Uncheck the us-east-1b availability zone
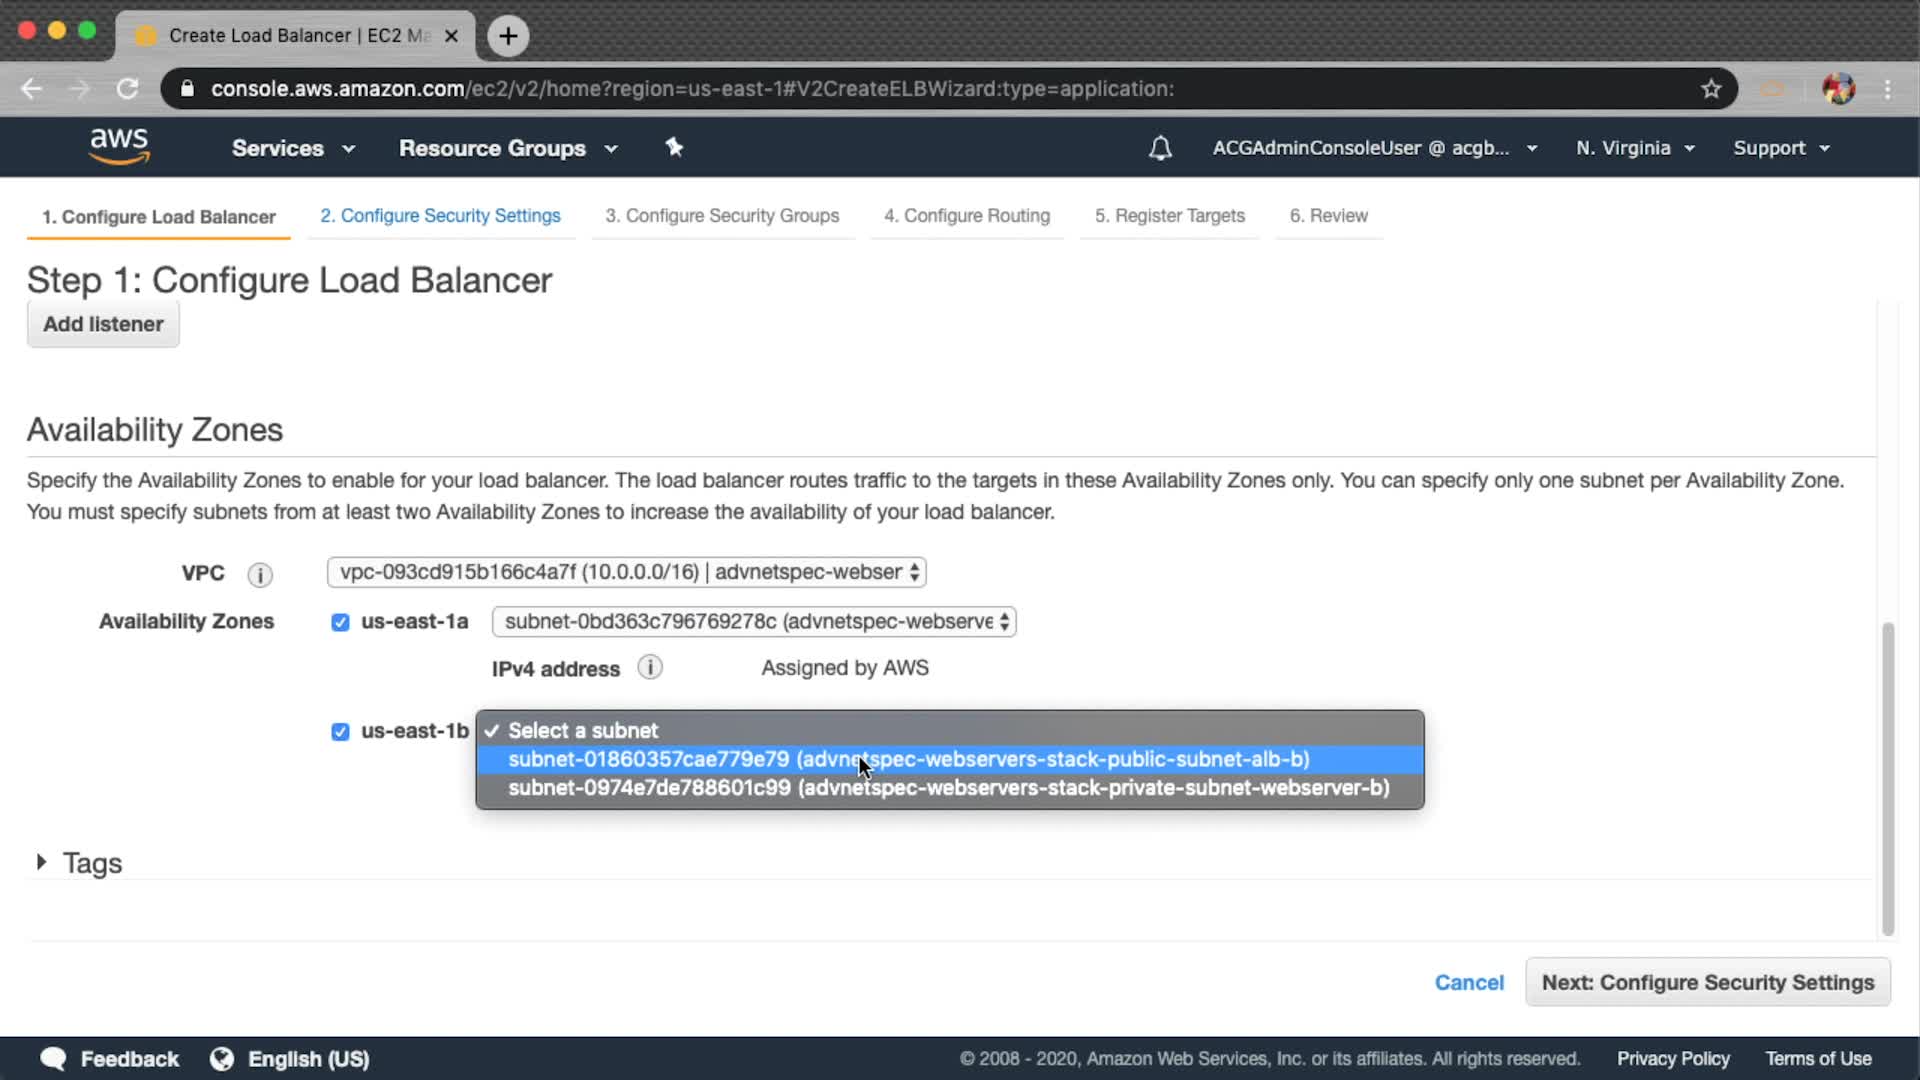1920x1080 pixels. tap(340, 732)
